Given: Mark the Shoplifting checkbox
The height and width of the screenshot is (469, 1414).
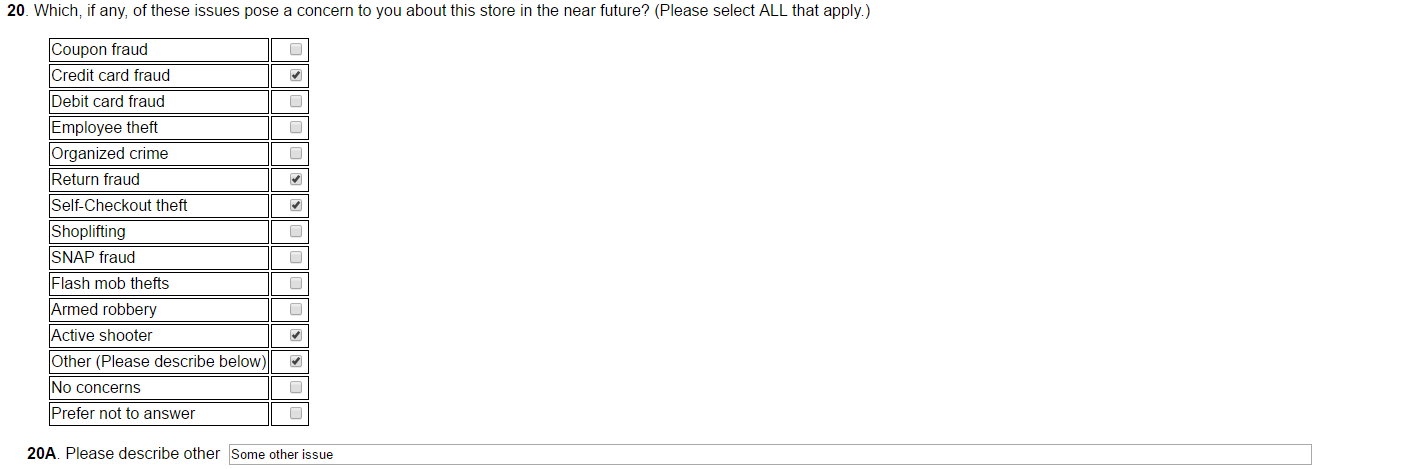Looking at the screenshot, I should coord(296,231).
